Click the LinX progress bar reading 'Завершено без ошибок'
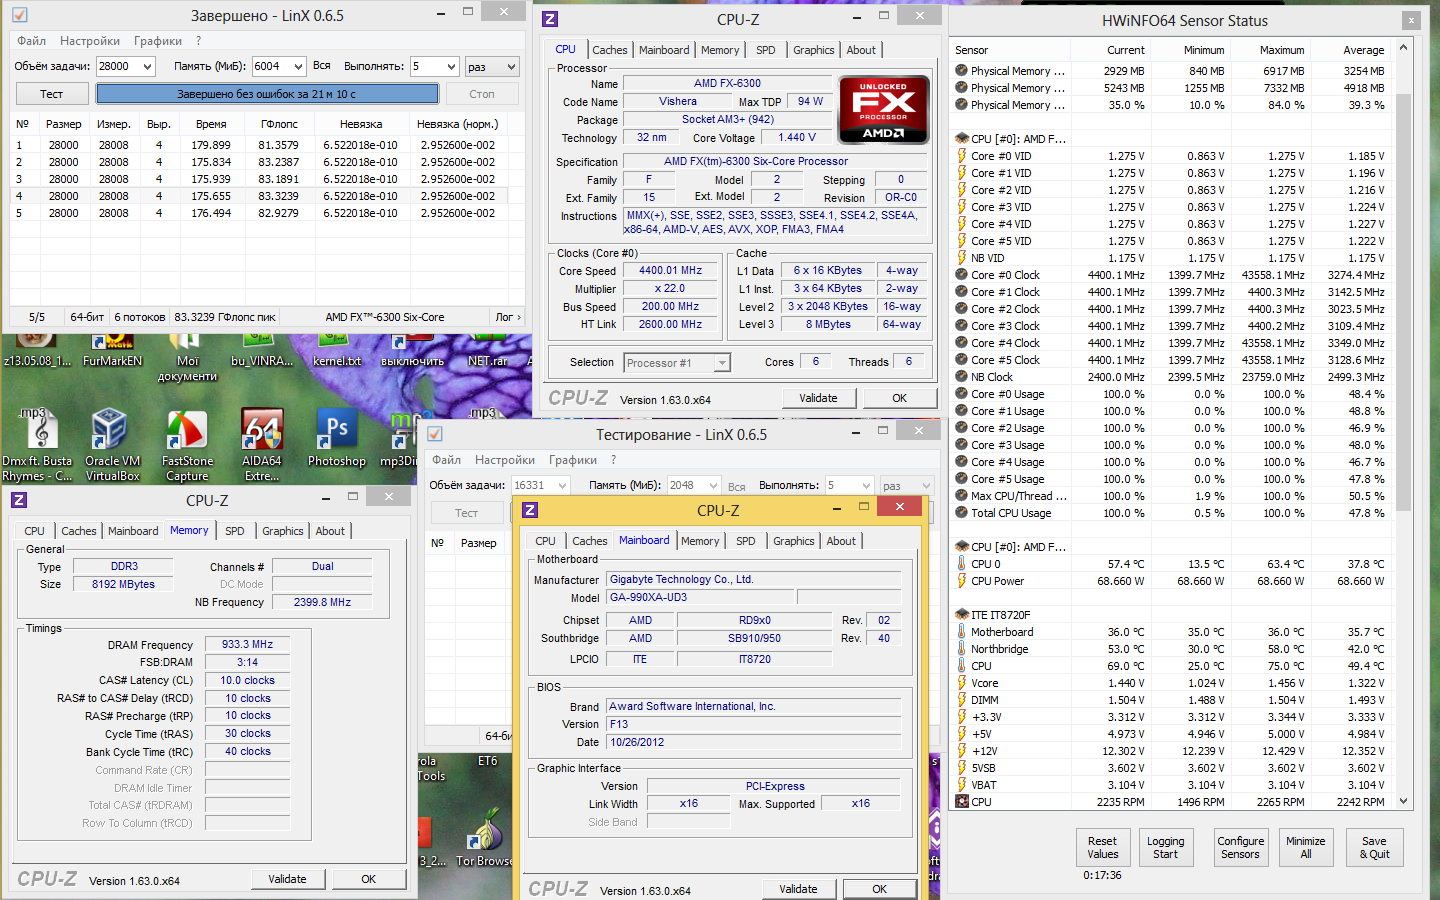This screenshot has width=1440, height=900. click(267, 94)
